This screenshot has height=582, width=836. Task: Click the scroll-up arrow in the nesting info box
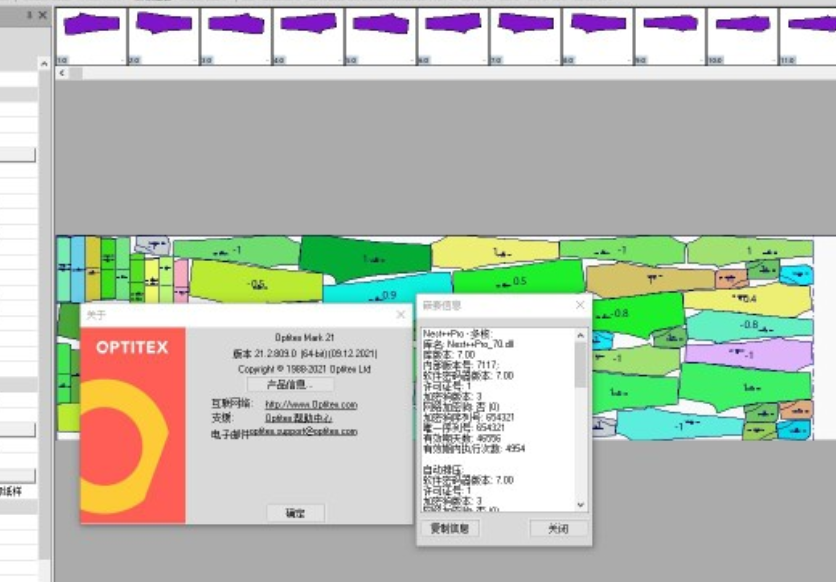pyautogui.click(x=581, y=335)
